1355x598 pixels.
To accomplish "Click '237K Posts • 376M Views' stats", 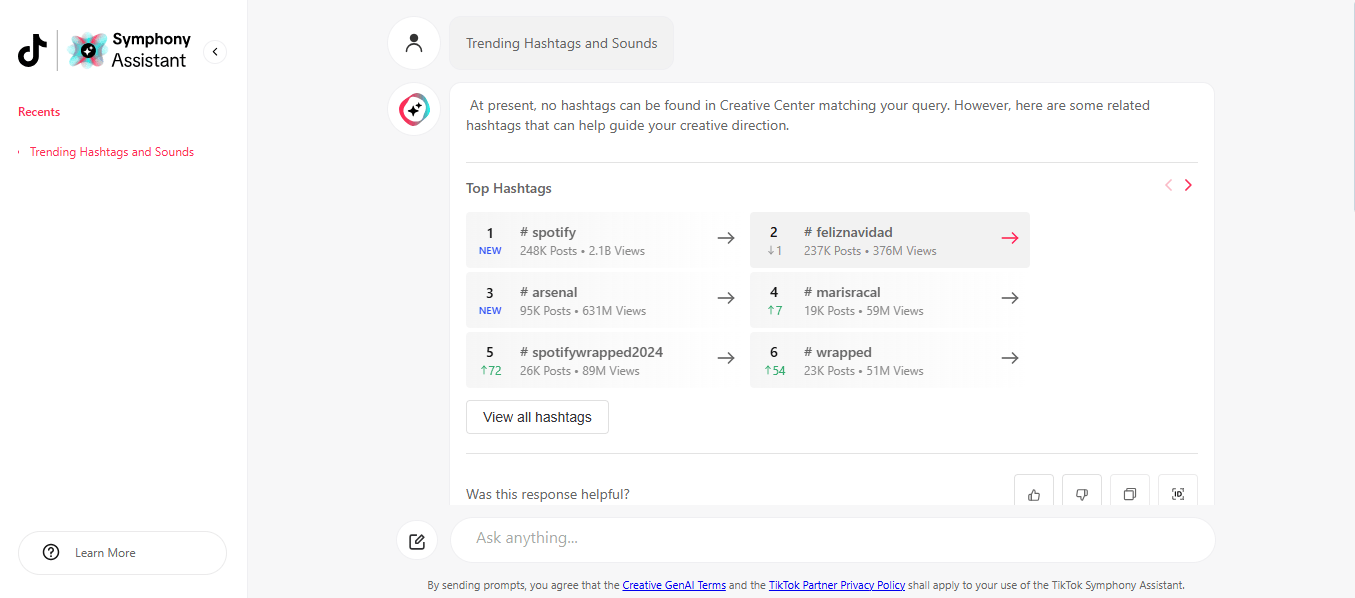I will 870,251.
